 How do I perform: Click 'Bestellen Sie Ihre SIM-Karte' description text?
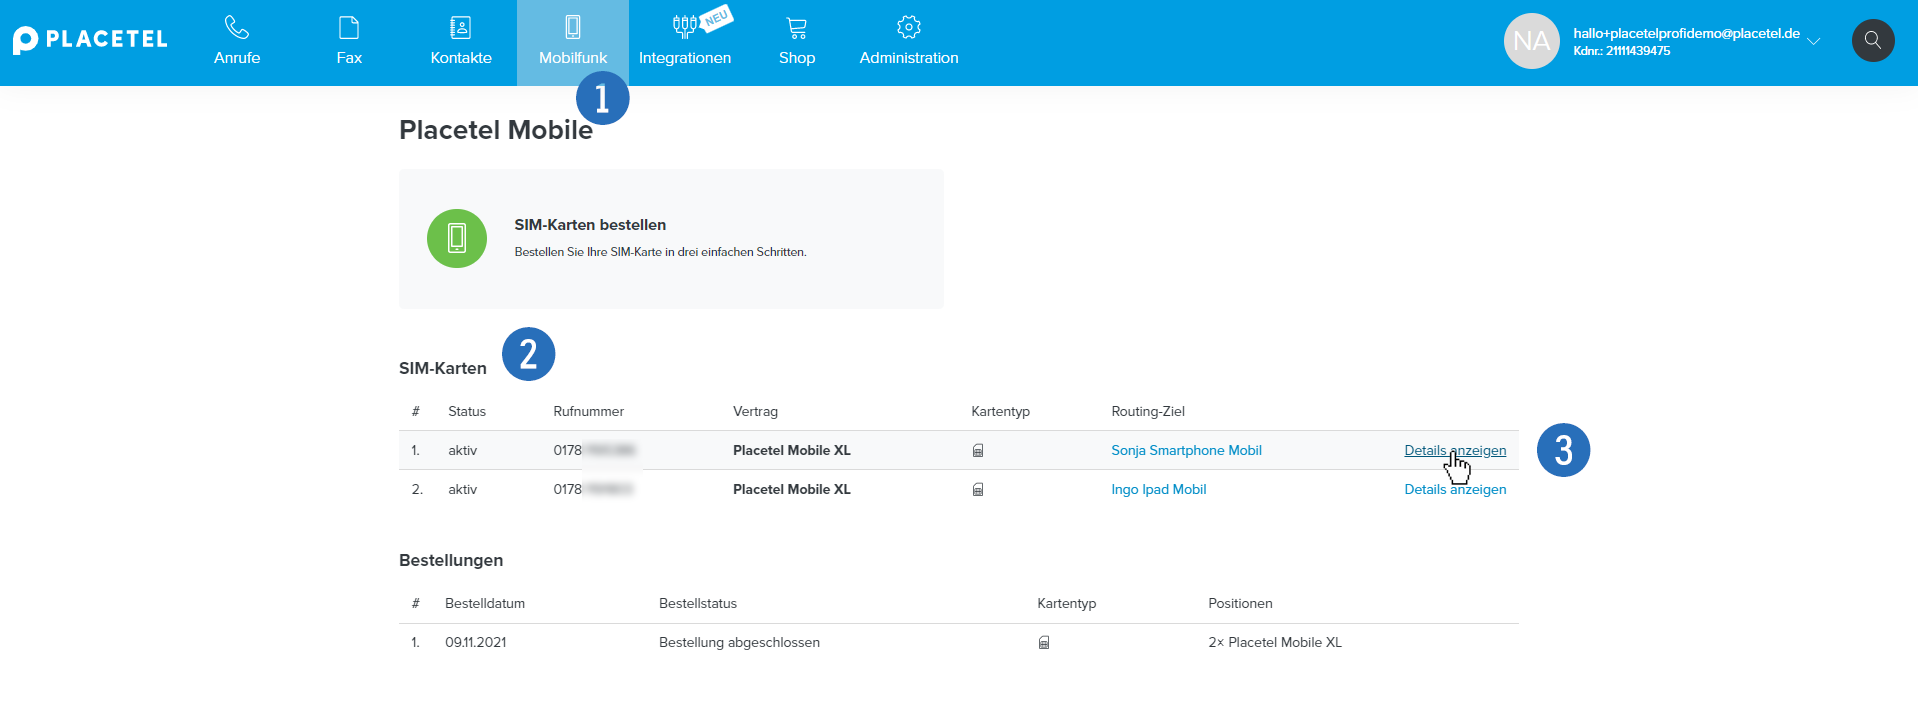pos(660,252)
